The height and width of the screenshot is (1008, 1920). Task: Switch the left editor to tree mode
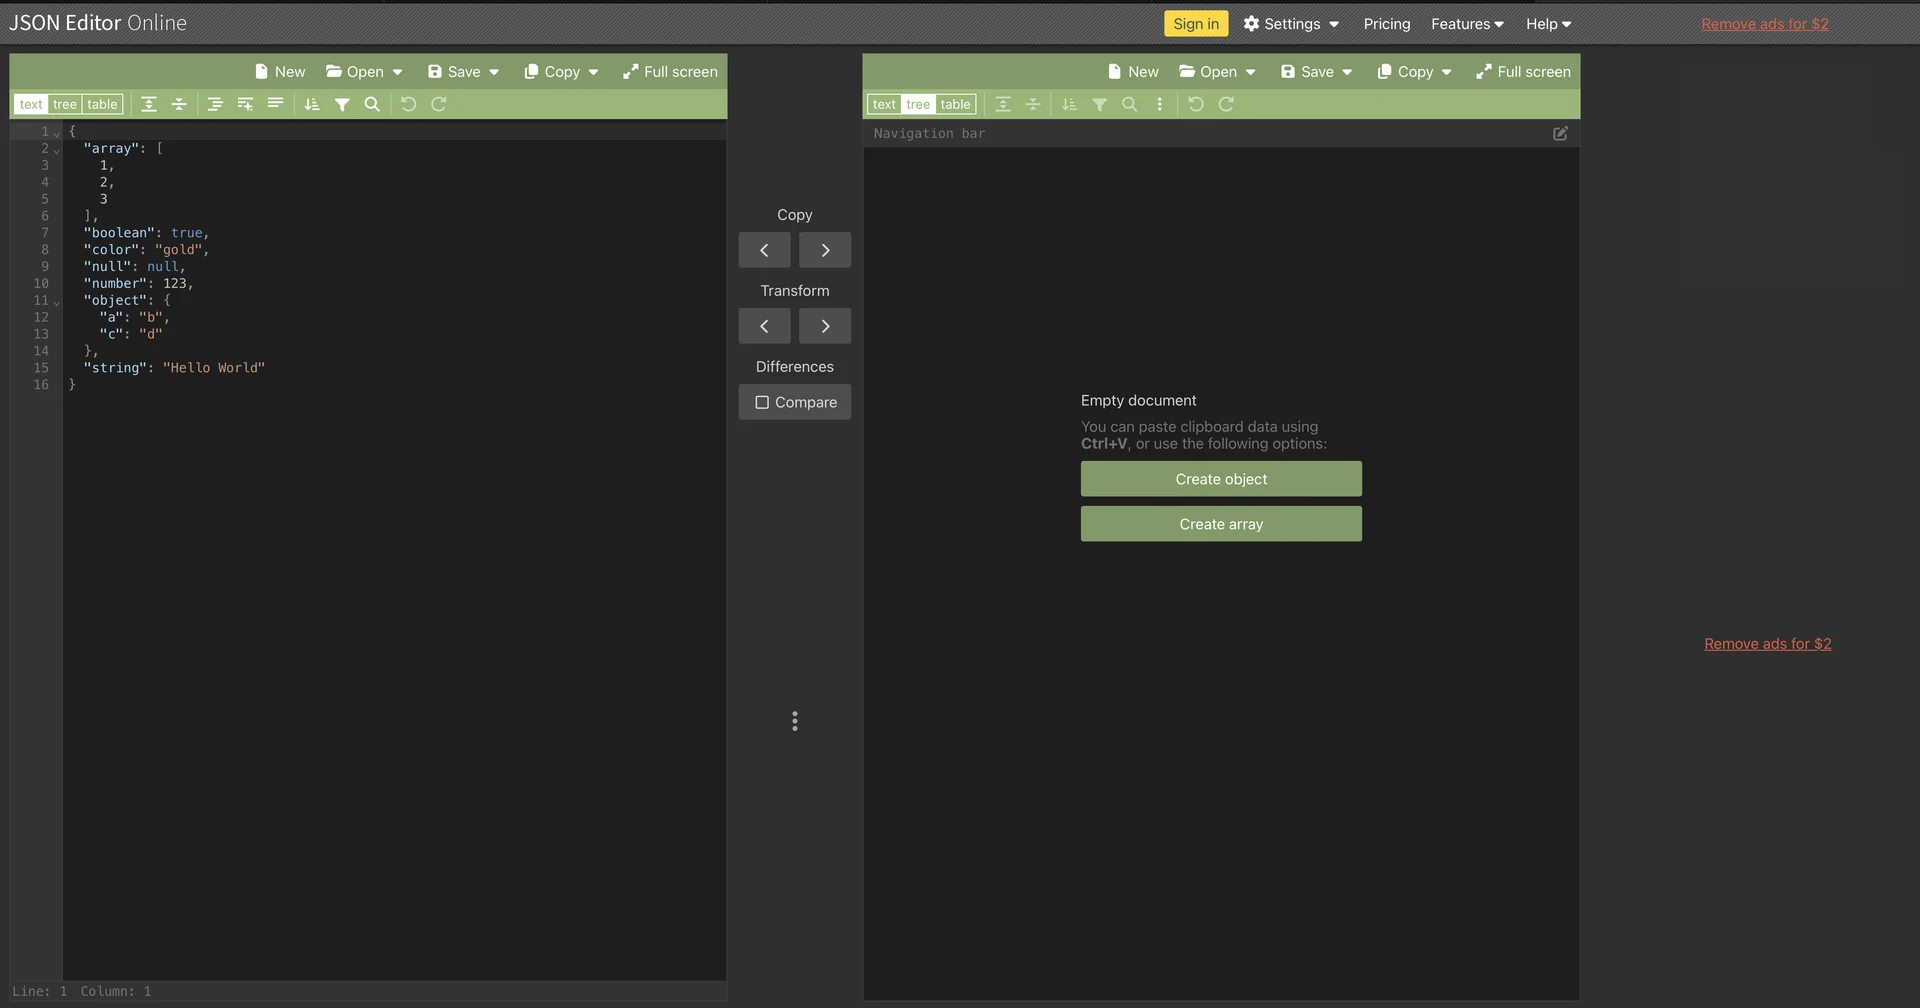coord(64,104)
